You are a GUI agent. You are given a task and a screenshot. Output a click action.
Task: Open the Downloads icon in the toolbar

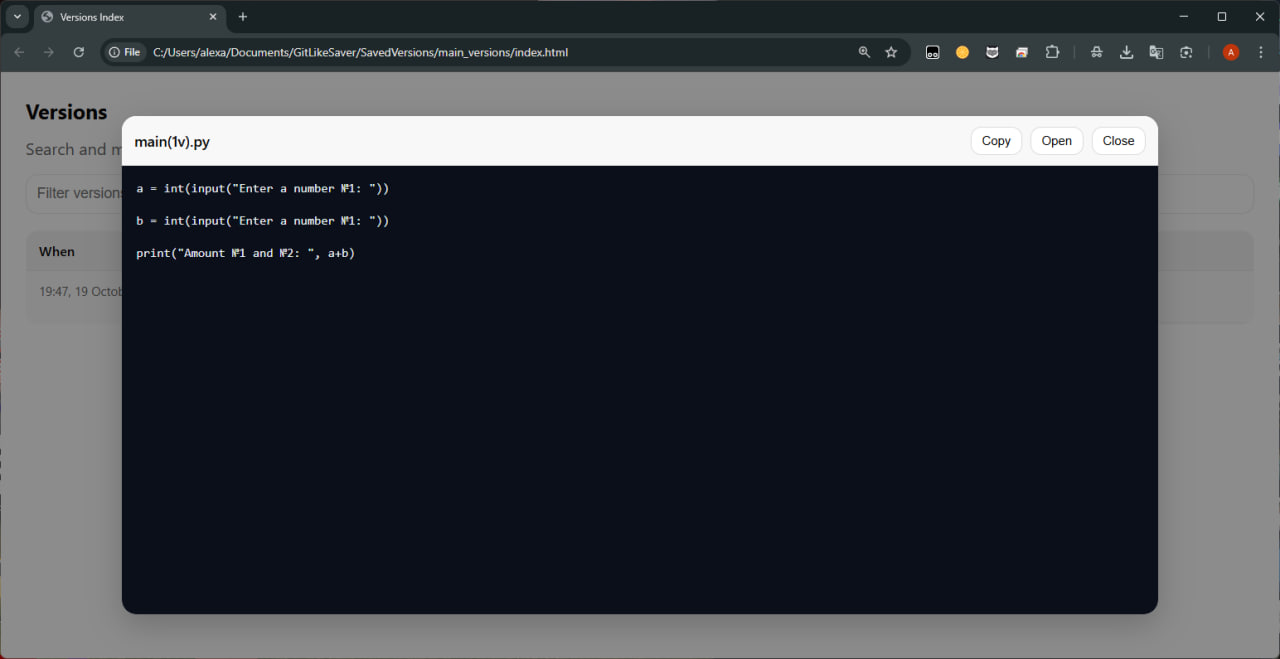click(1126, 52)
